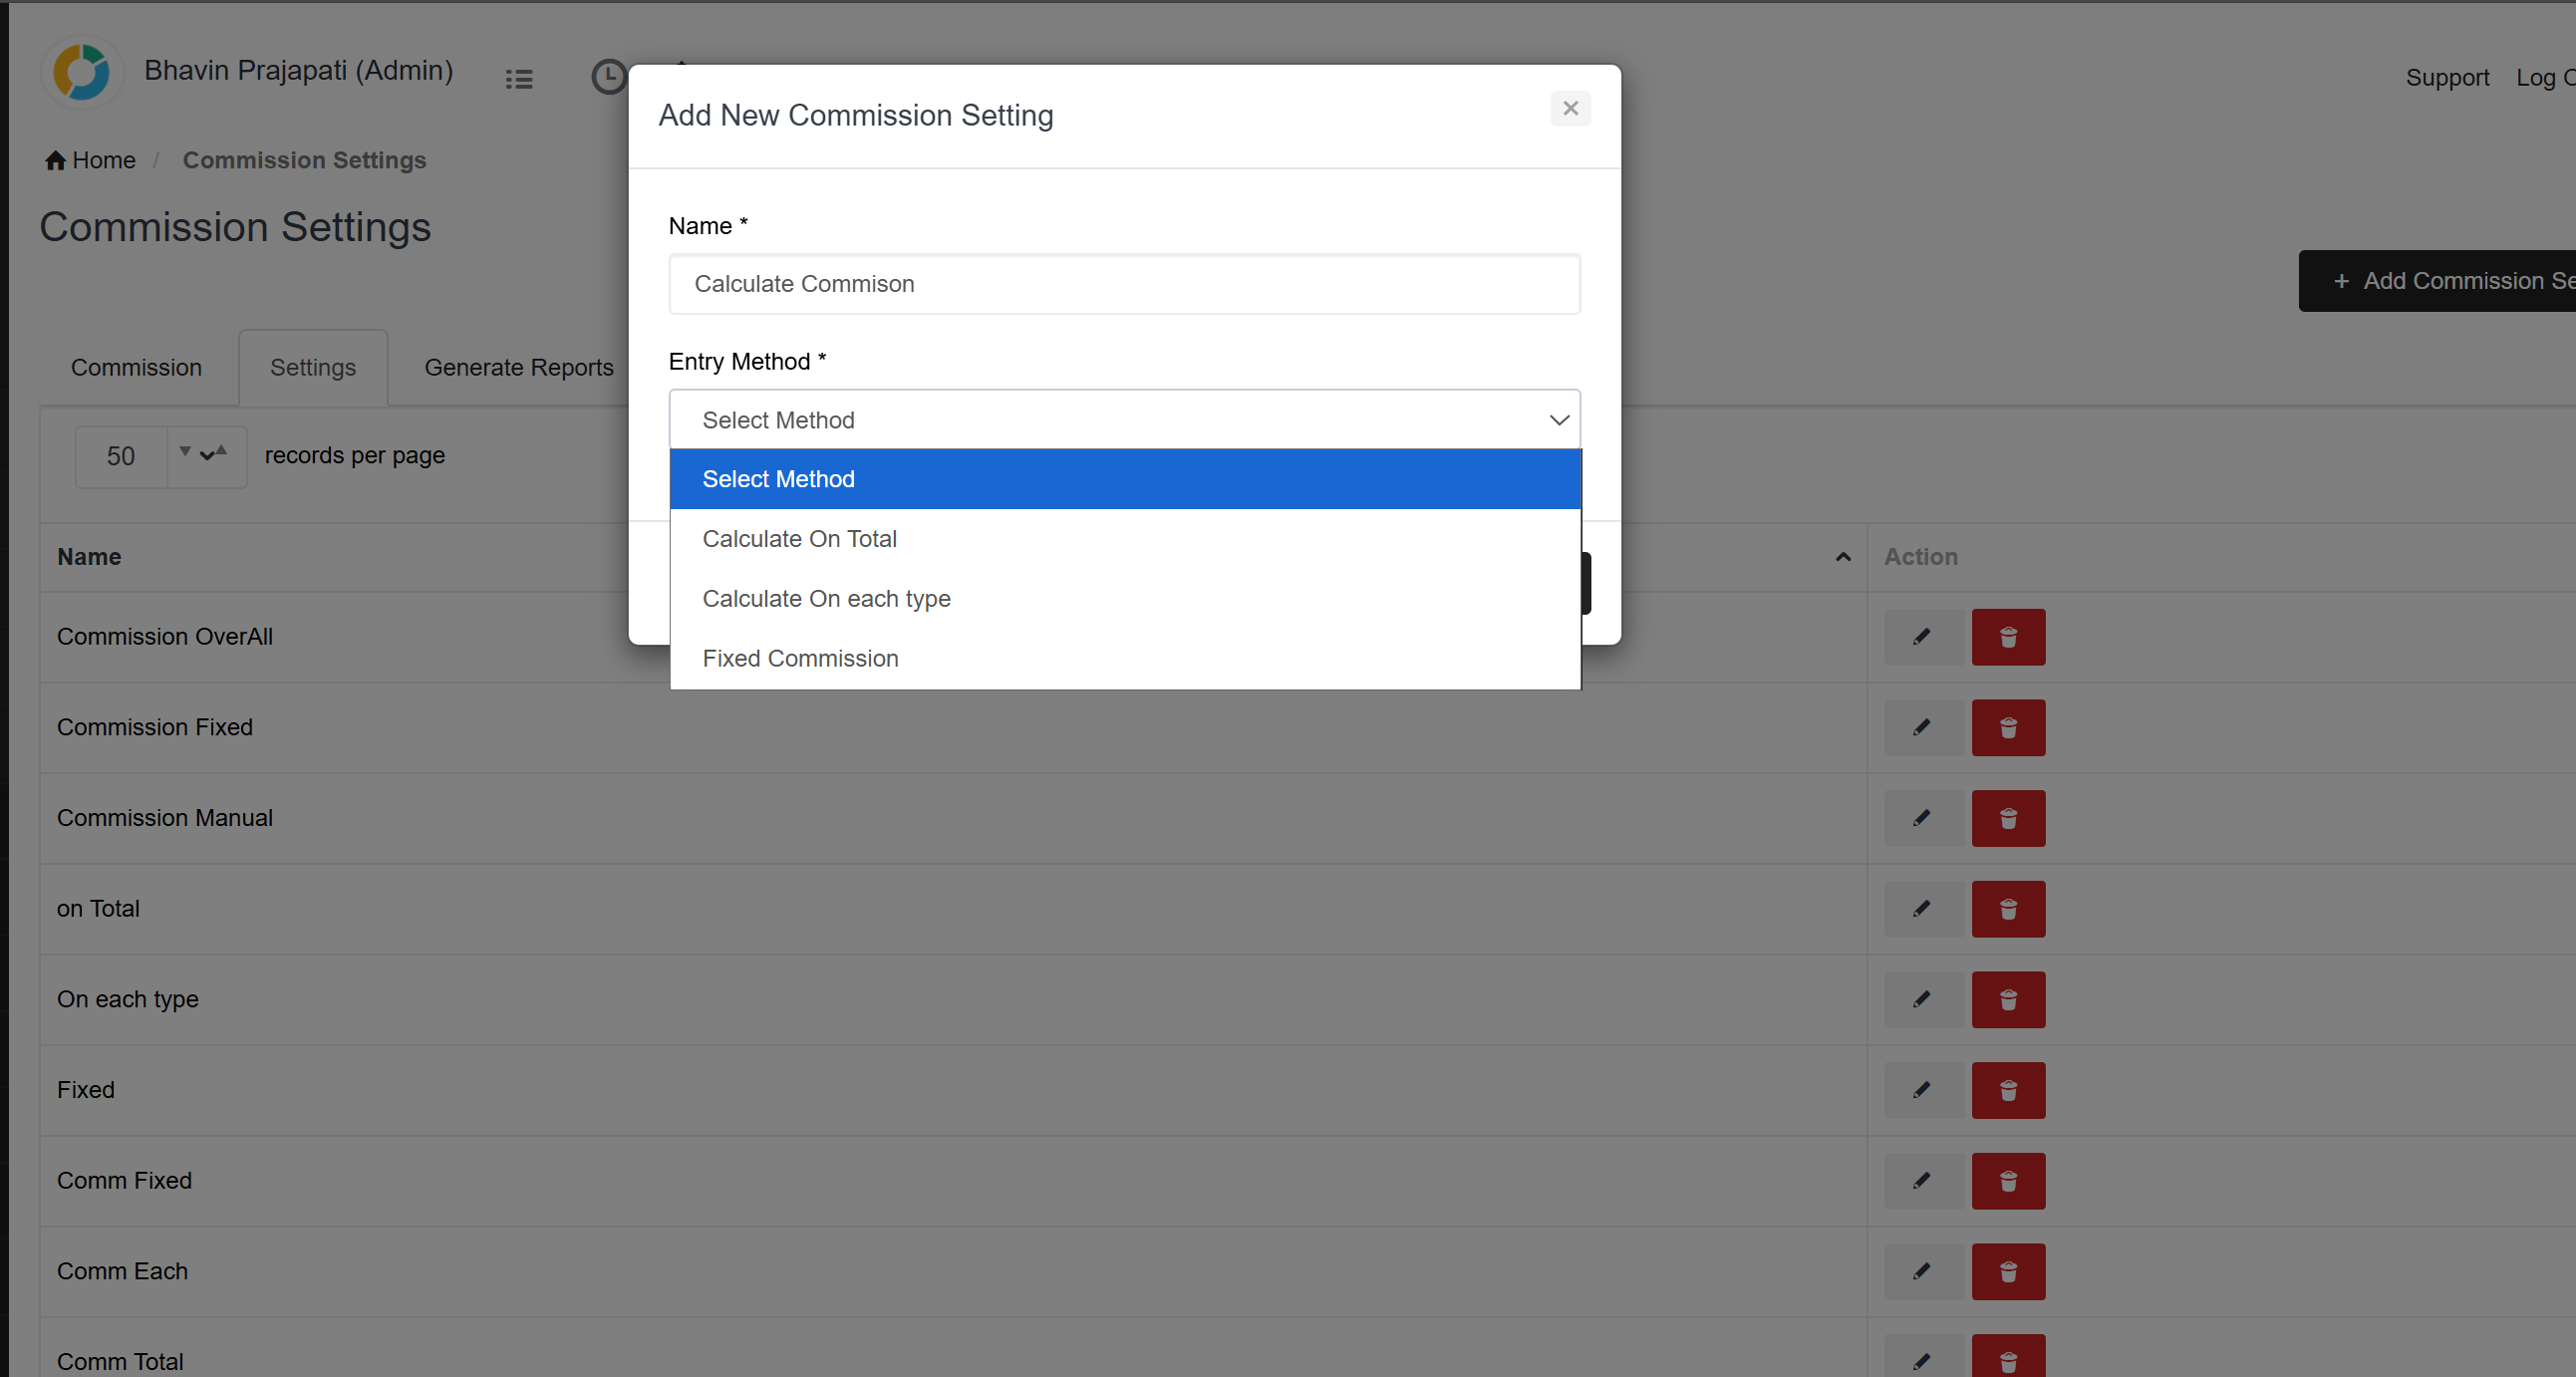Focus the Name input field
This screenshot has height=1377, width=2576.
[x=1123, y=284]
